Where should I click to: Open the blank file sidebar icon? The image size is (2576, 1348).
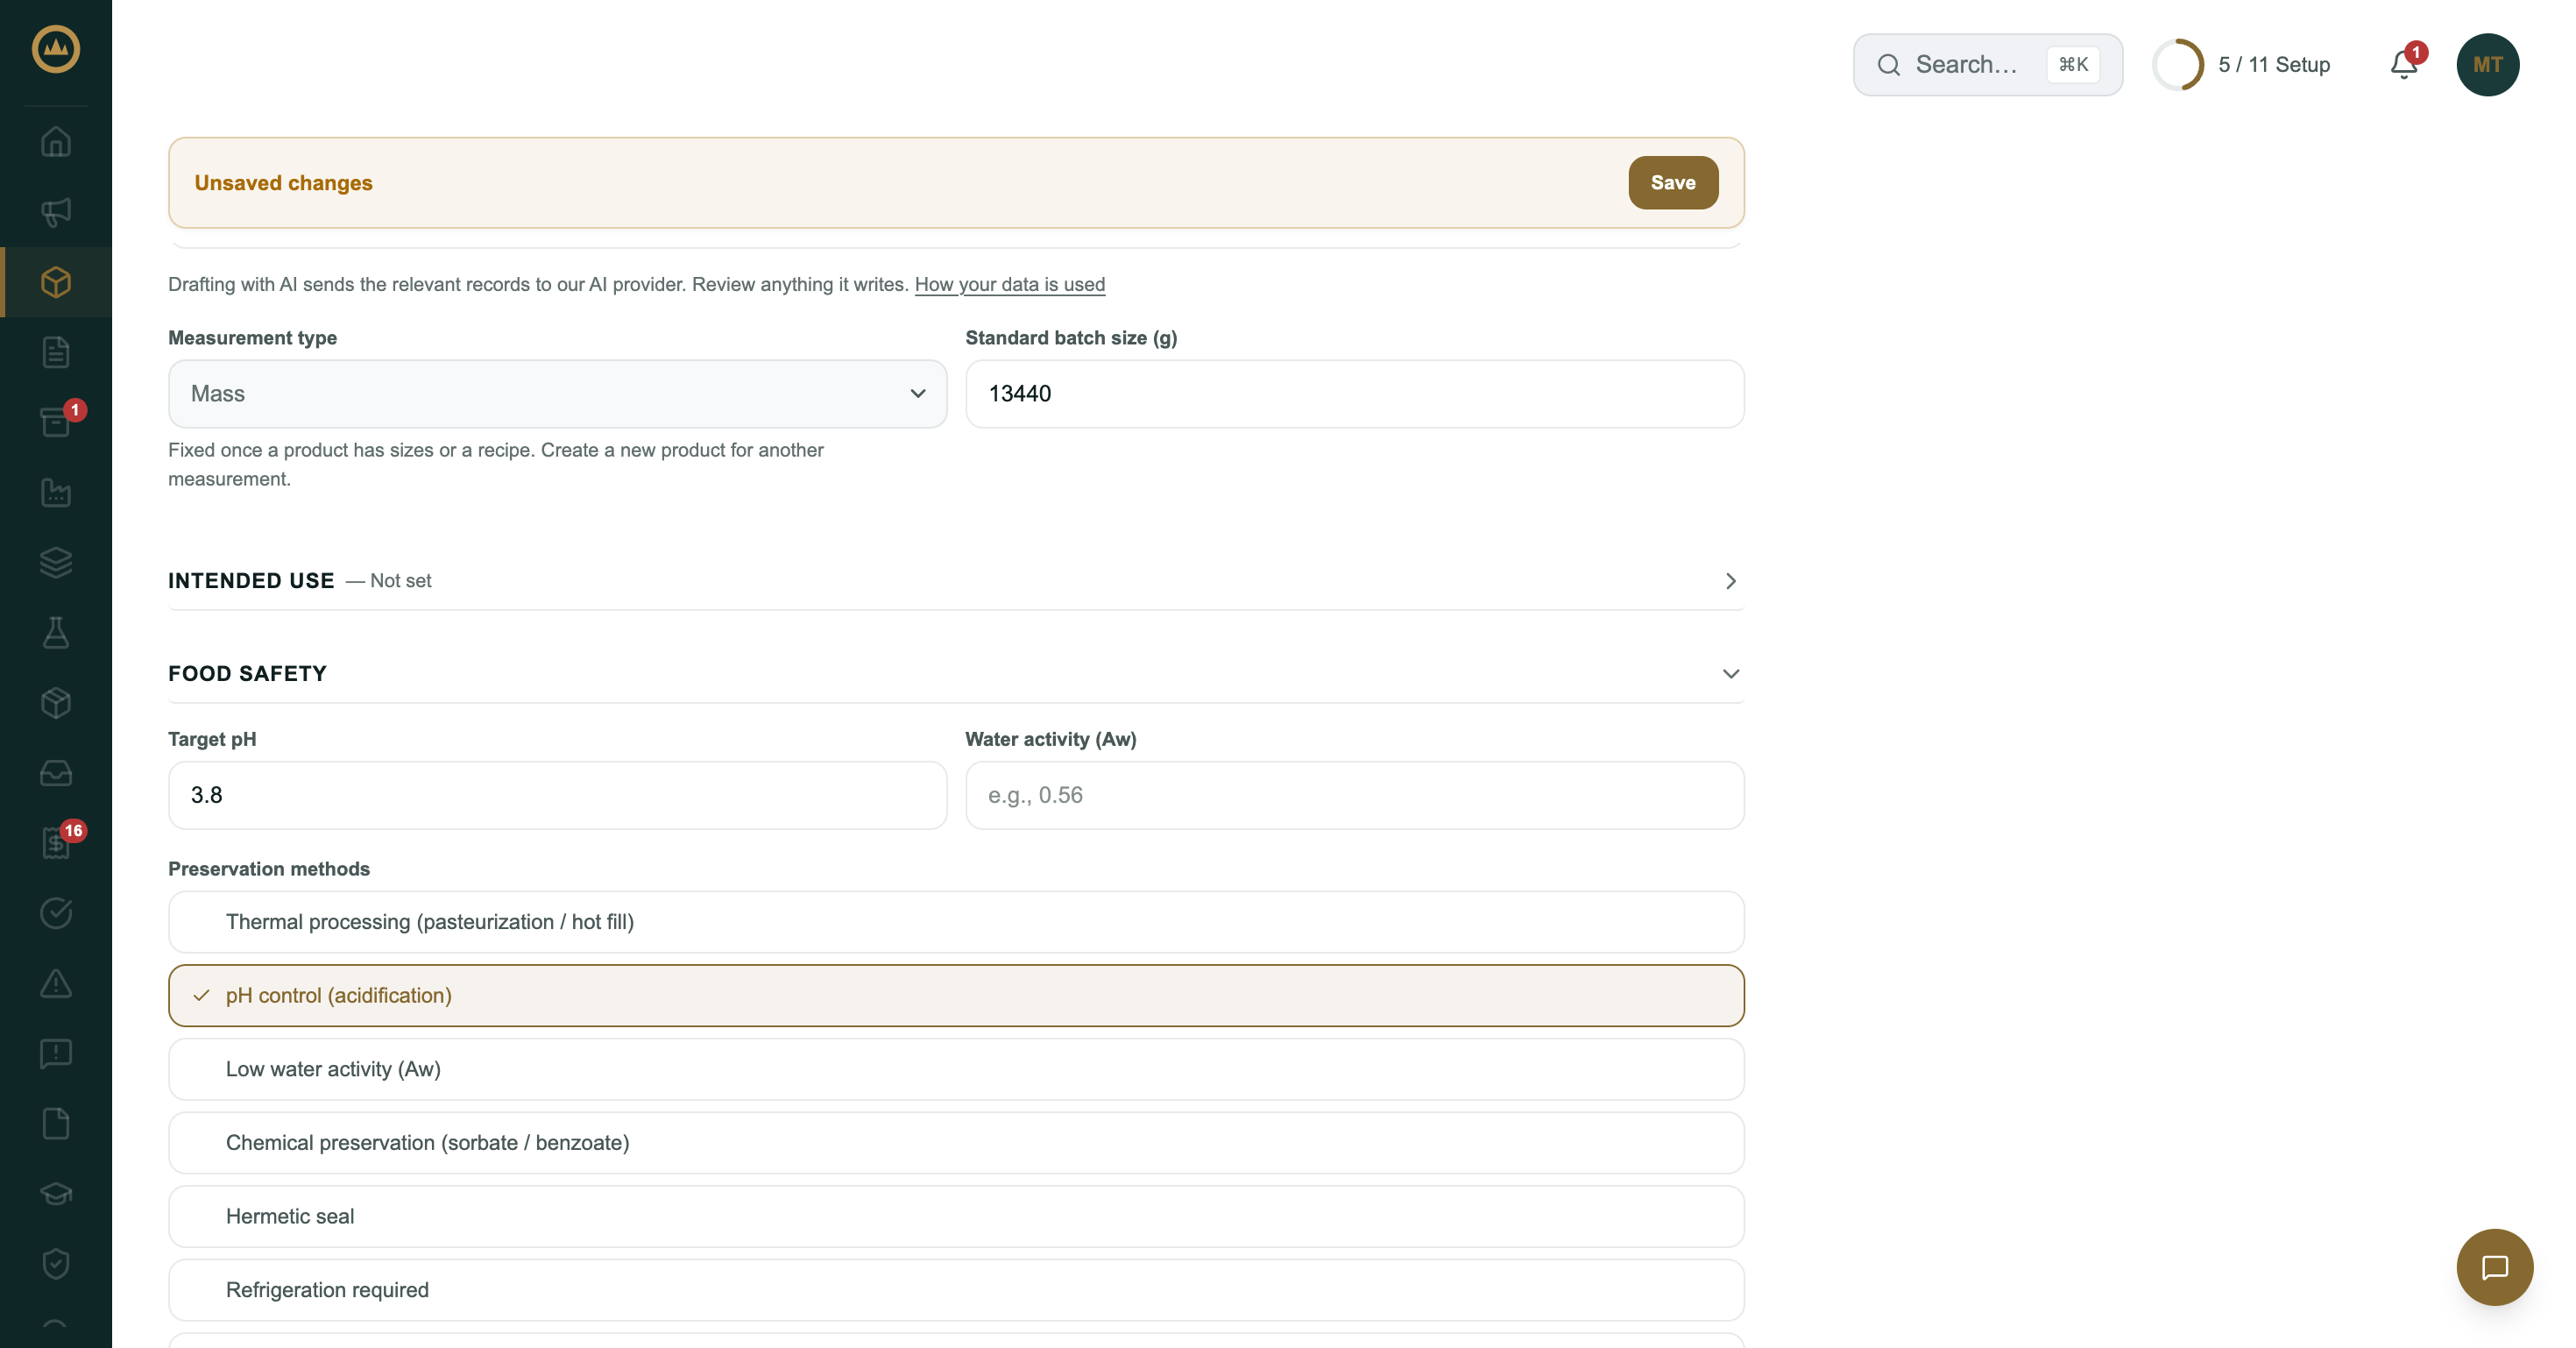(x=56, y=1124)
